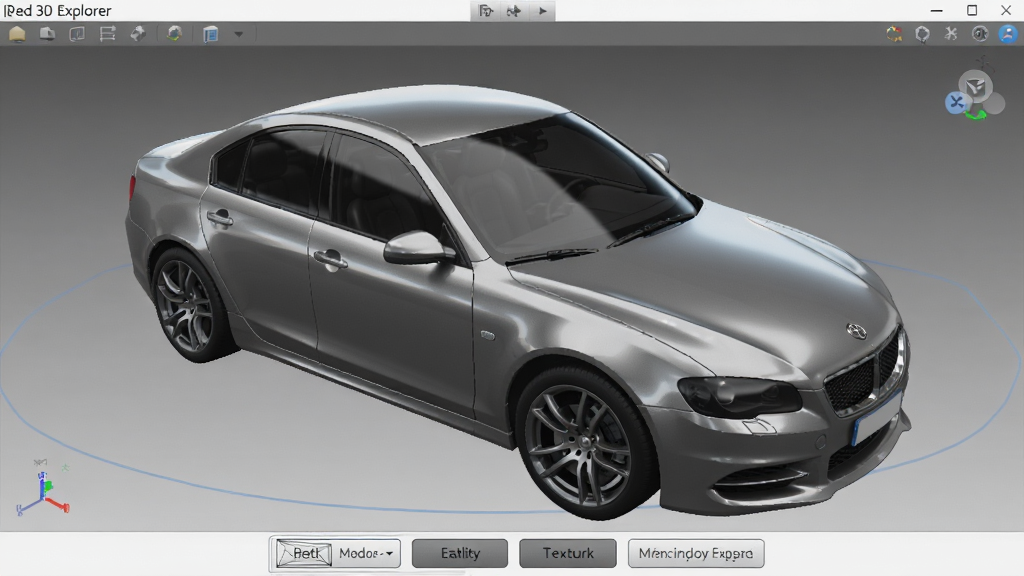Screen dimensions: 1024x576
Task: Click the driver side mirror on the car
Action: 416,248
